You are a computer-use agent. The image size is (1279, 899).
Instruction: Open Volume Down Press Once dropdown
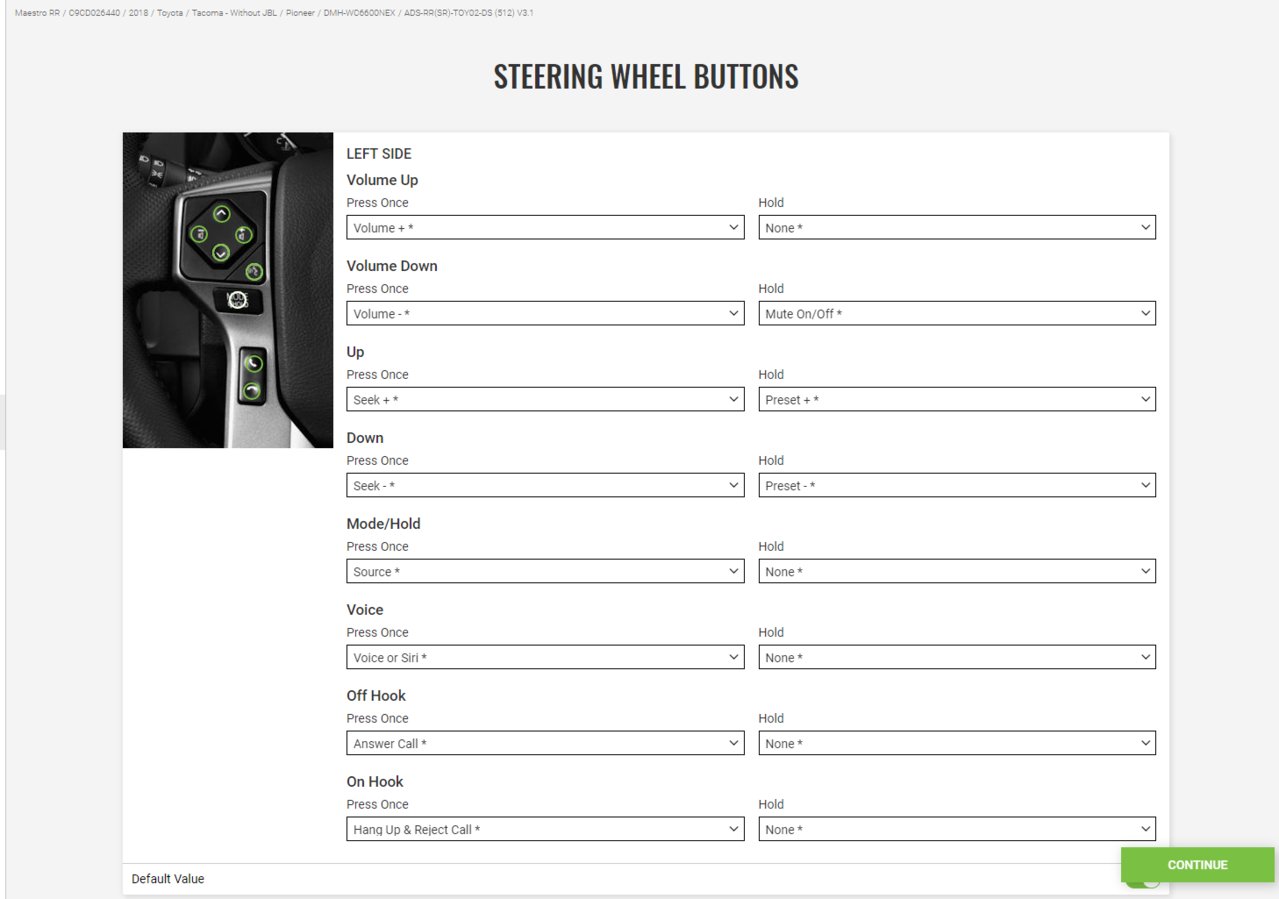click(545, 314)
